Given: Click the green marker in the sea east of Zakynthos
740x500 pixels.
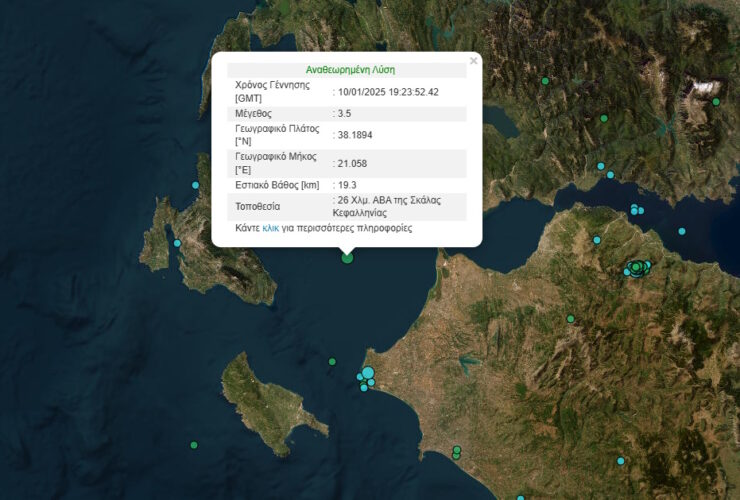Looking at the screenshot, I should pyautogui.click(x=333, y=362).
